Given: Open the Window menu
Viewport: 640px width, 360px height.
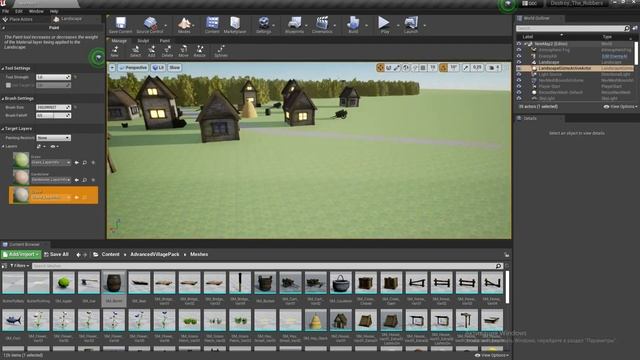Looking at the screenshot, I should (x=36, y=11).
